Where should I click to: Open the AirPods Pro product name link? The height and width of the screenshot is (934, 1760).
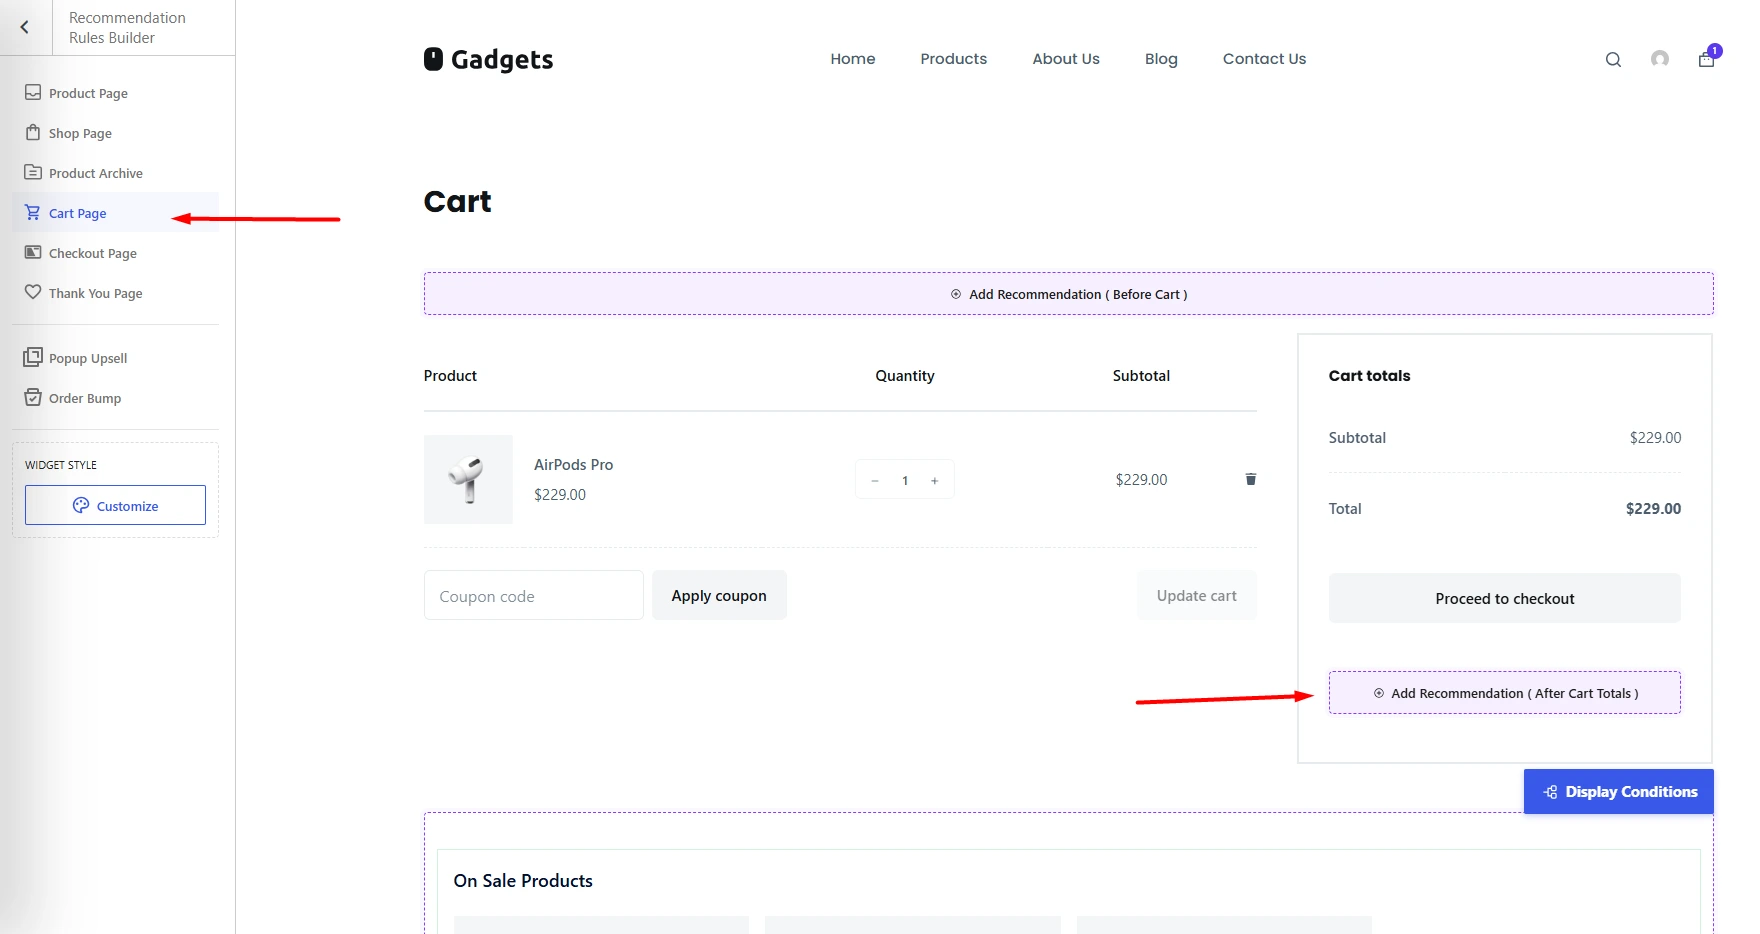tap(573, 465)
